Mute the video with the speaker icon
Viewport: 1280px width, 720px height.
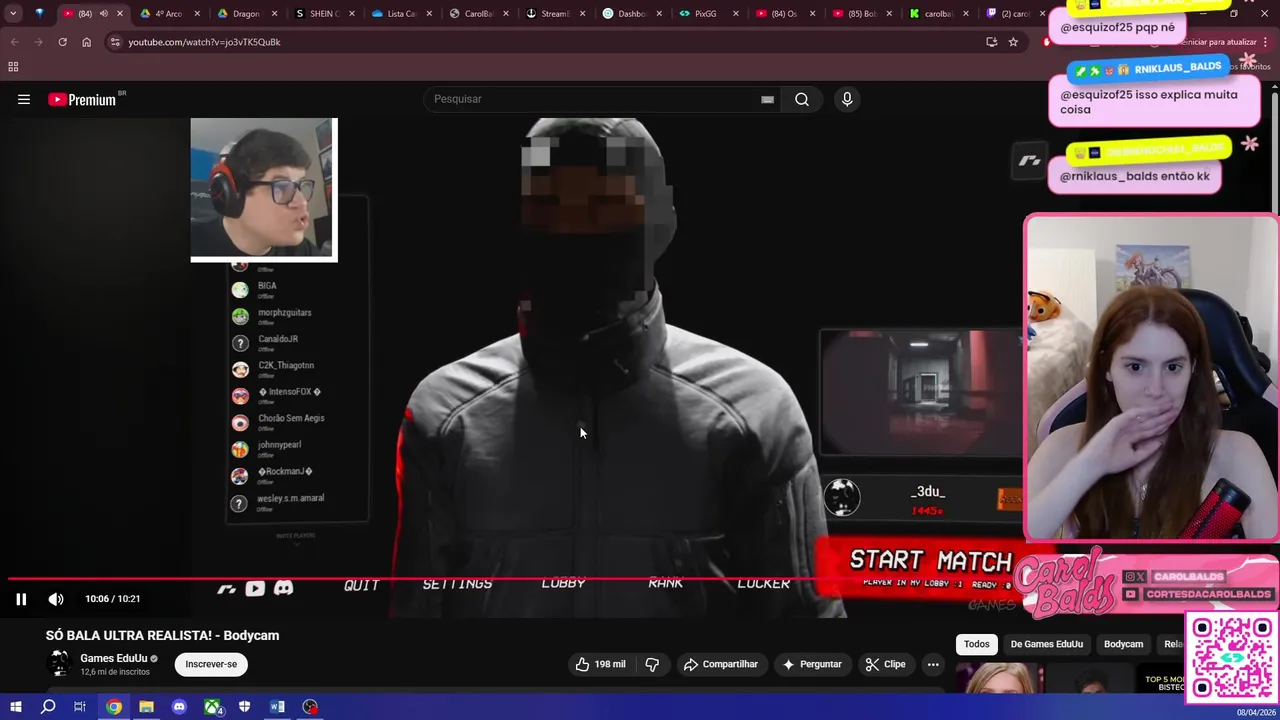(56, 599)
